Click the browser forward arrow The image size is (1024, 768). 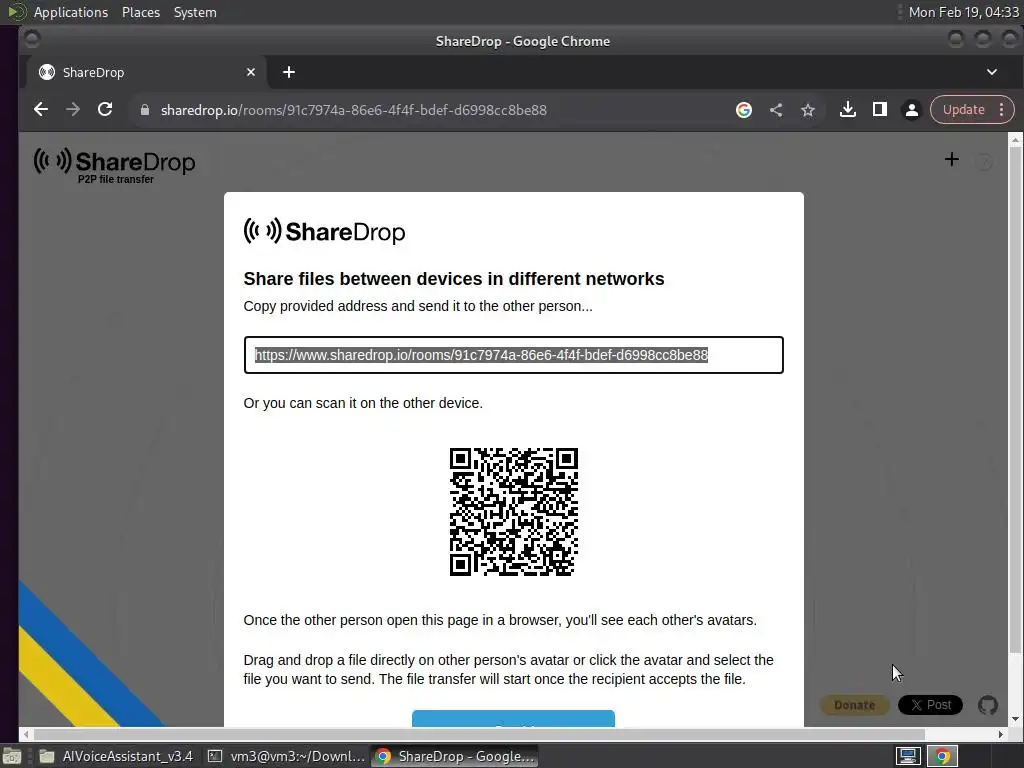[x=72, y=110]
